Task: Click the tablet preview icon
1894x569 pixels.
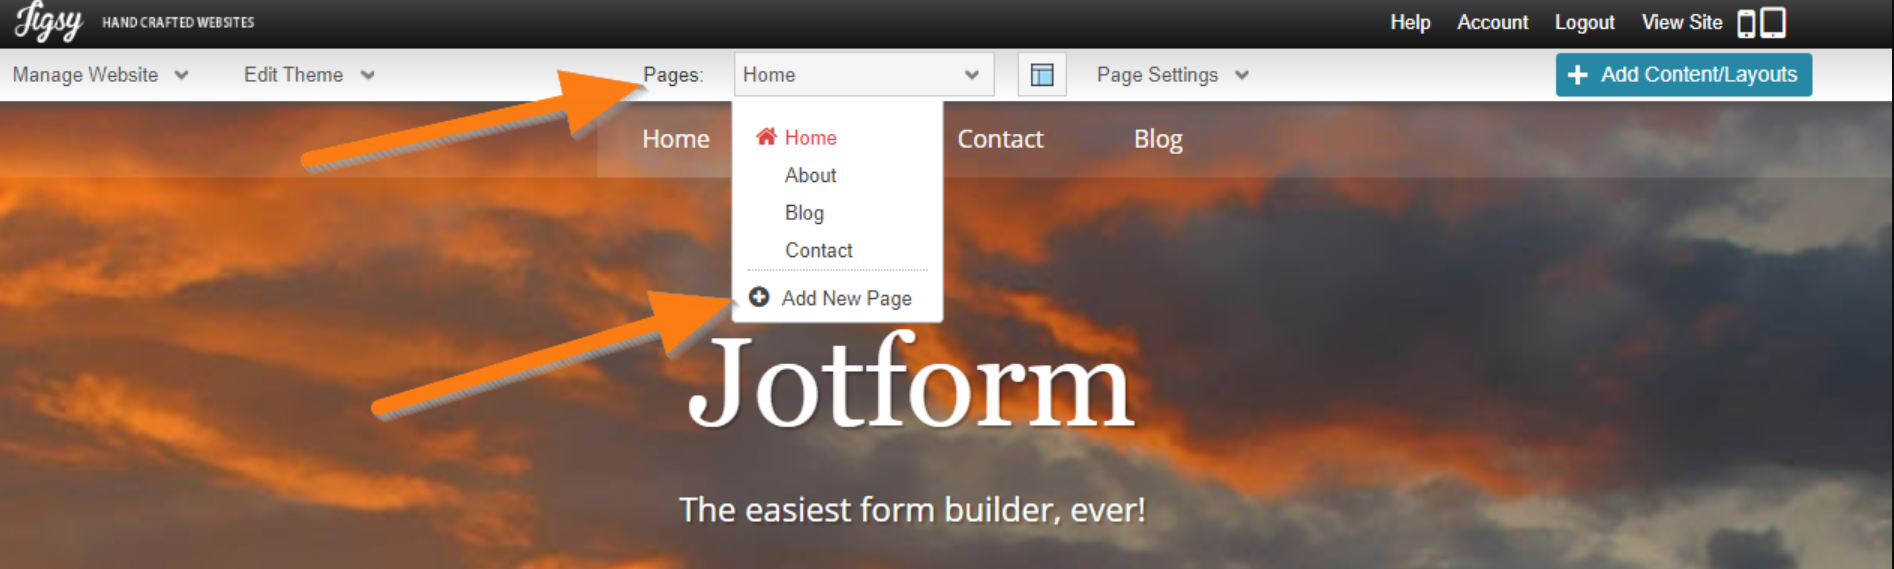Action: [1773, 22]
